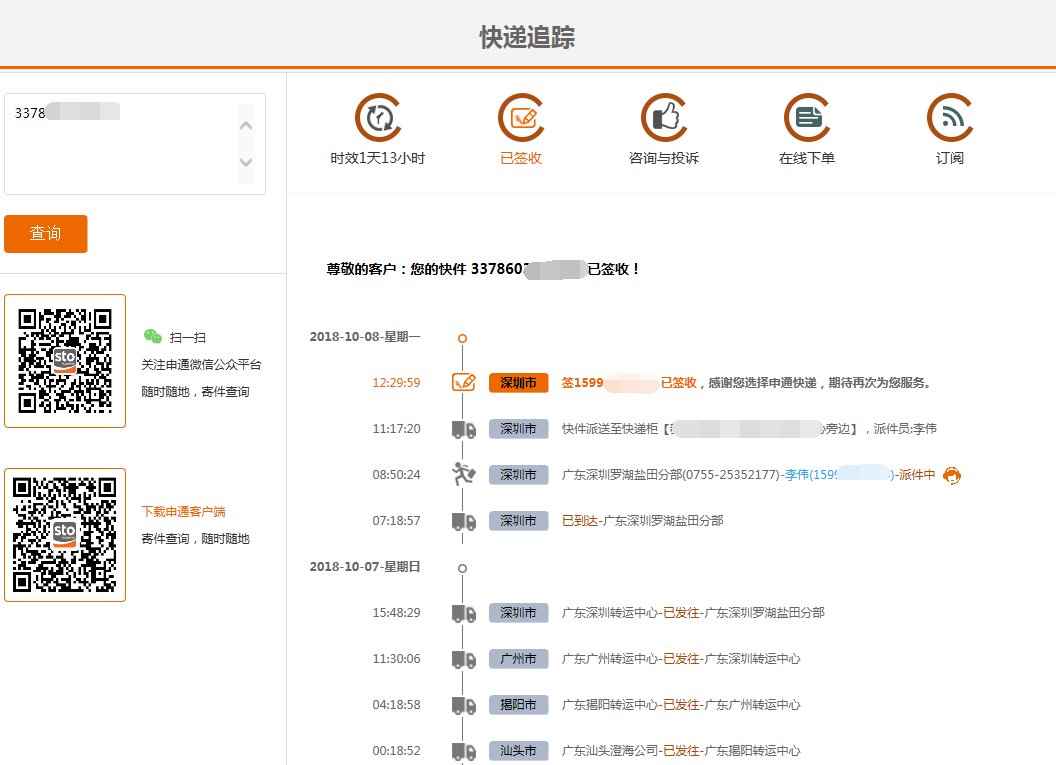Click the lower STO client QR code
1056x765 pixels.
pyautogui.click(x=64, y=531)
